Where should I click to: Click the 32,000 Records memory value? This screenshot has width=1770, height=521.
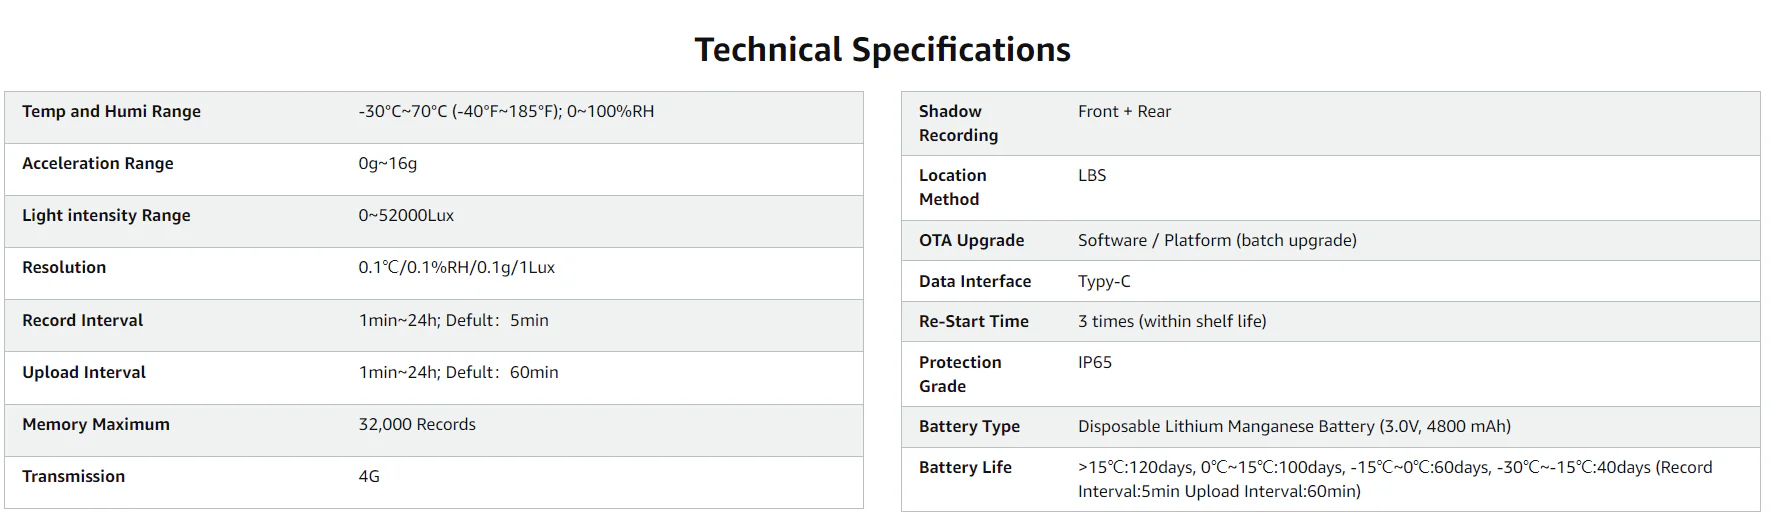pyautogui.click(x=417, y=424)
